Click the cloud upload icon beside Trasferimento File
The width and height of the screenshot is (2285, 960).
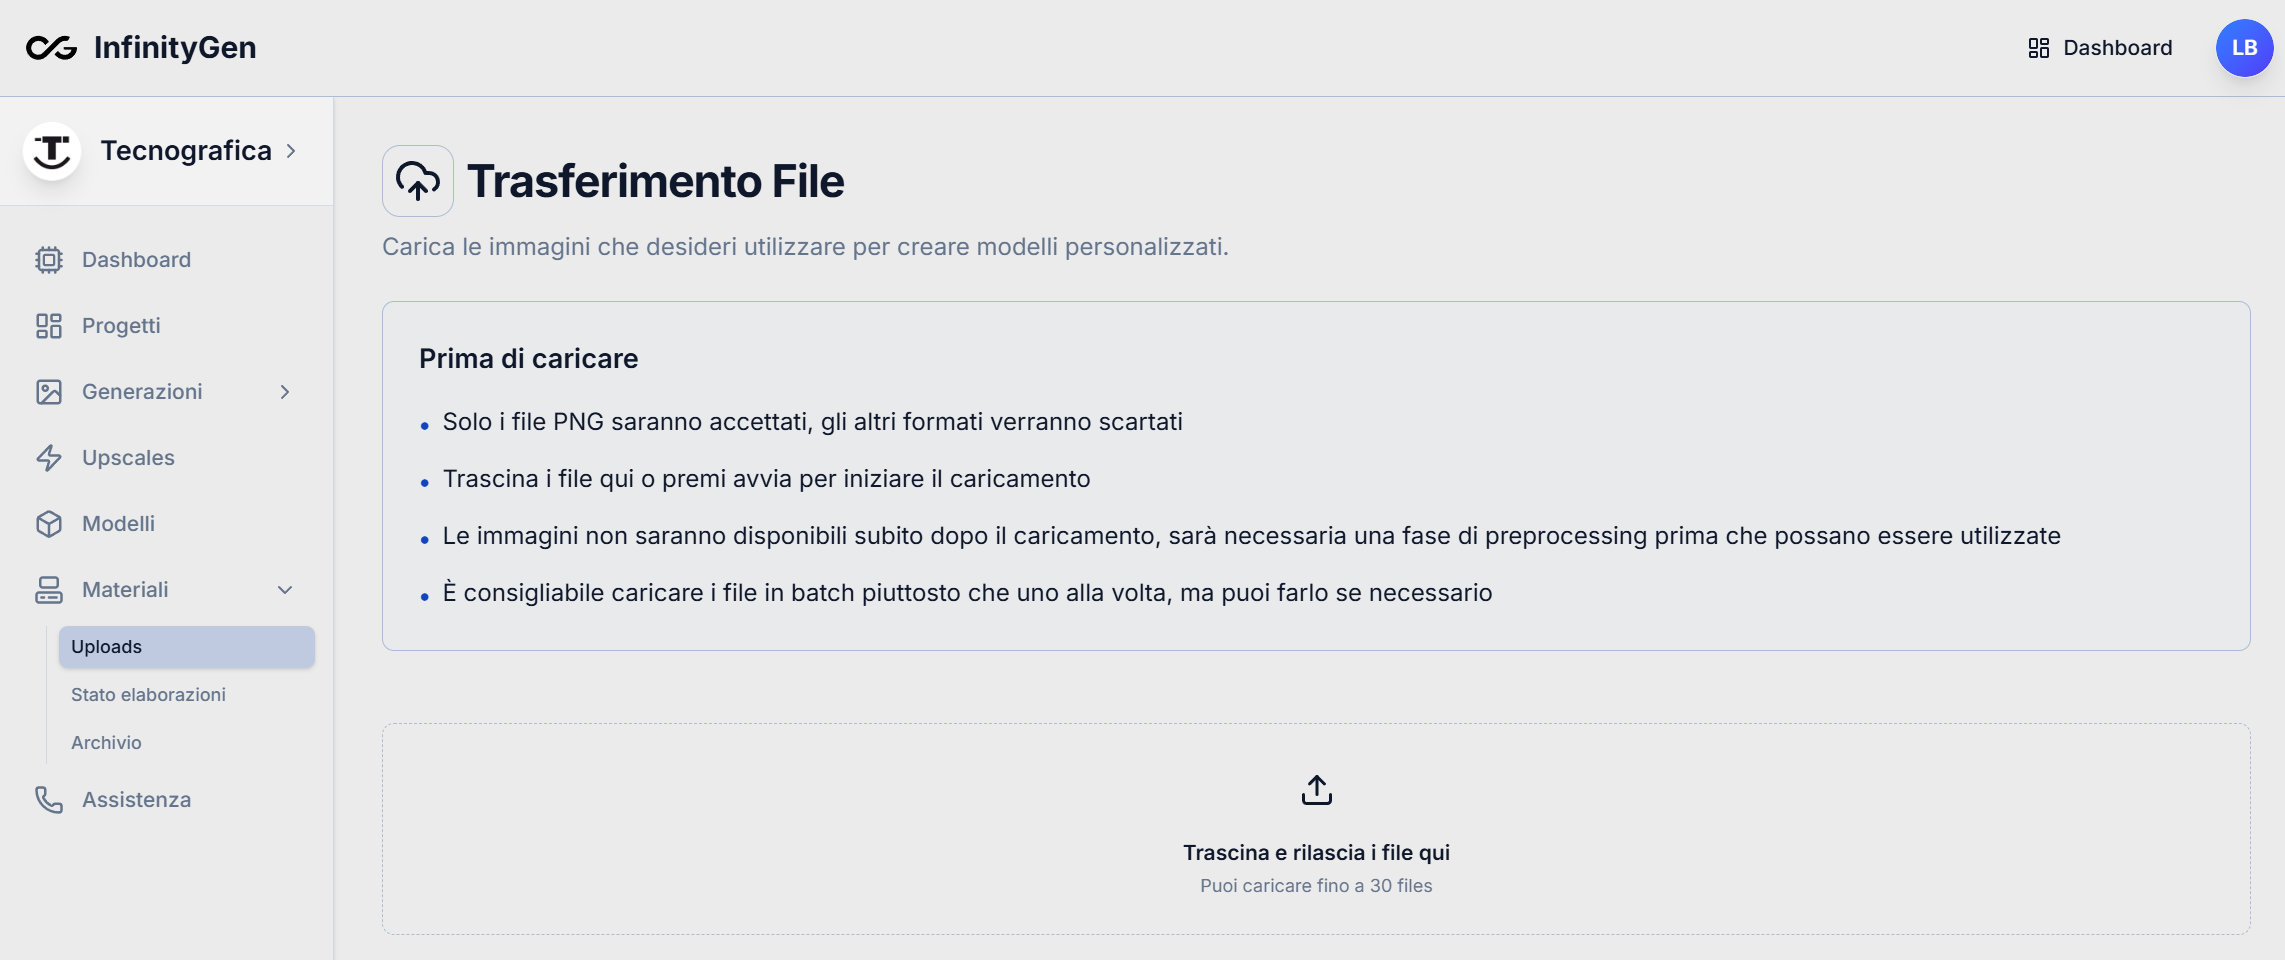(x=417, y=180)
